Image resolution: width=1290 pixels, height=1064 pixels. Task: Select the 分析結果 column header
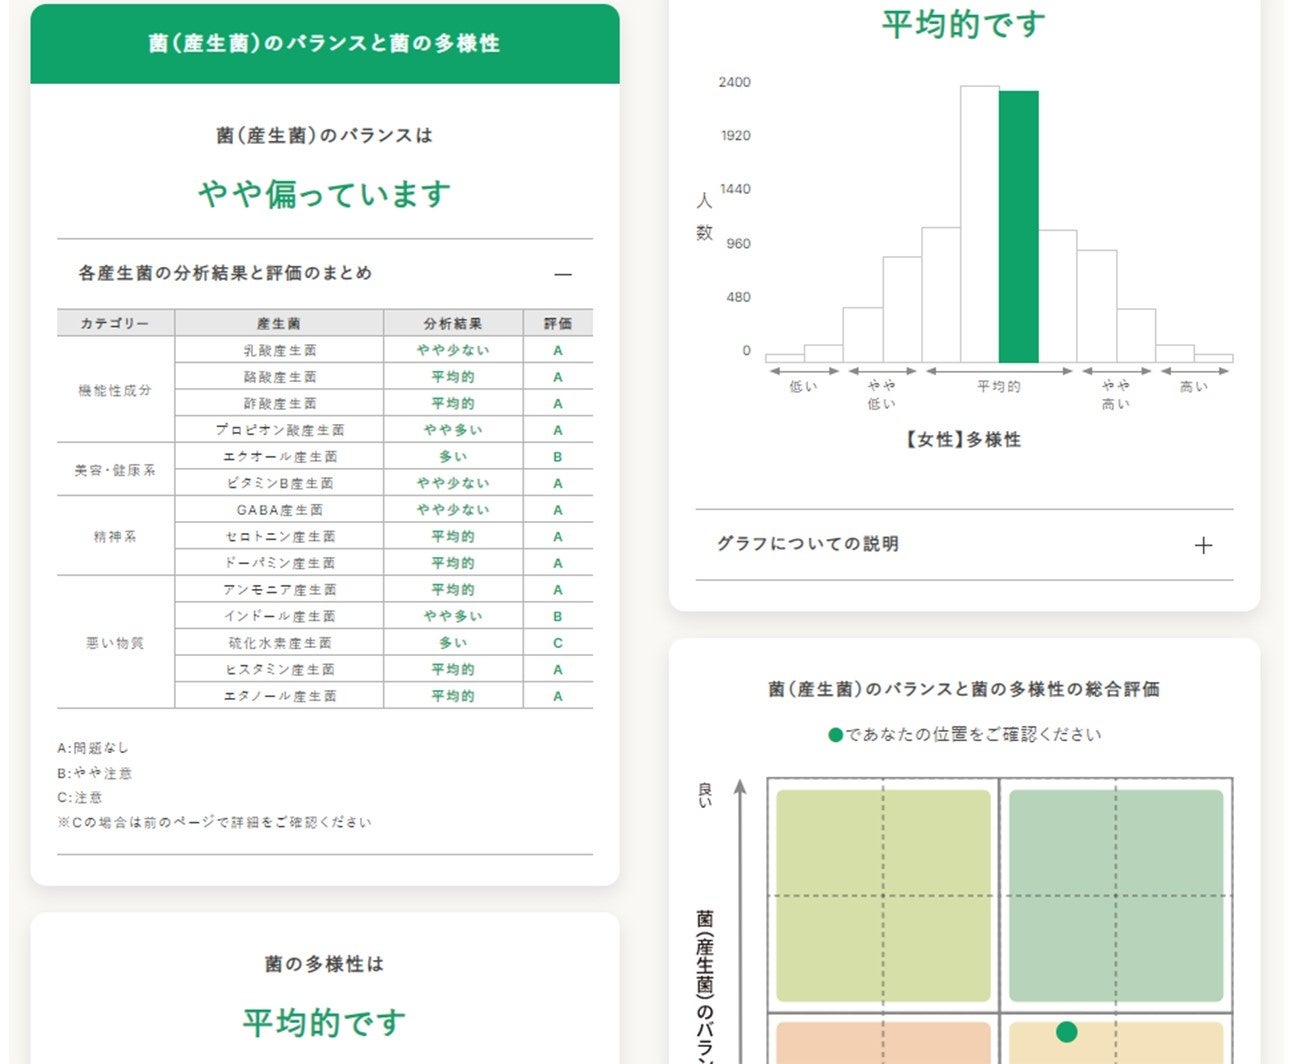click(453, 324)
